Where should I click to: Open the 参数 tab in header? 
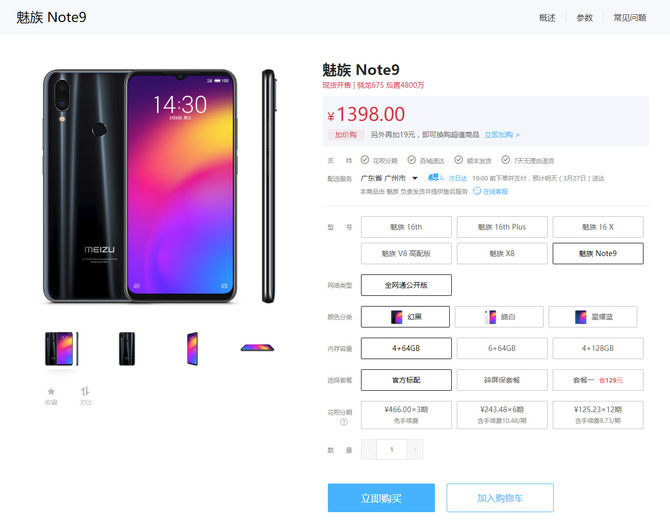(585, 18)
